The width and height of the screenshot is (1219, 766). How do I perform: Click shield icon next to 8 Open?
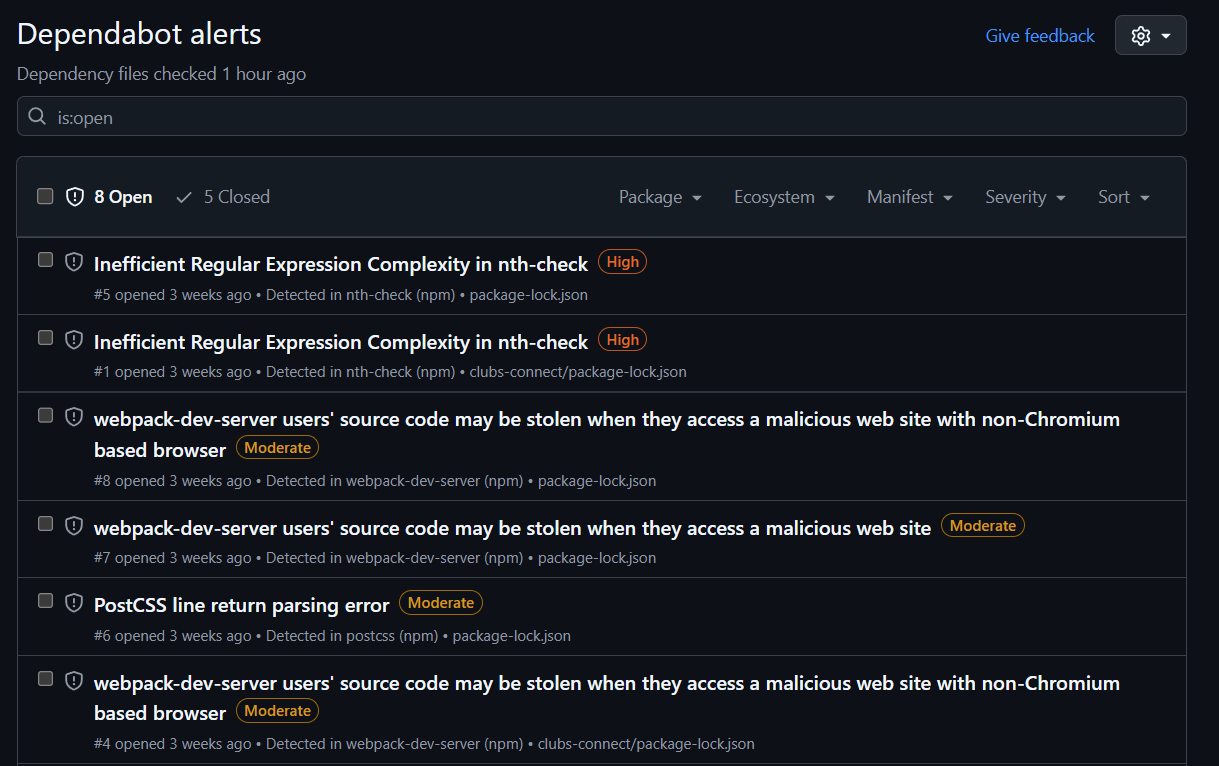pyautogui.click(x=74, y=197)
